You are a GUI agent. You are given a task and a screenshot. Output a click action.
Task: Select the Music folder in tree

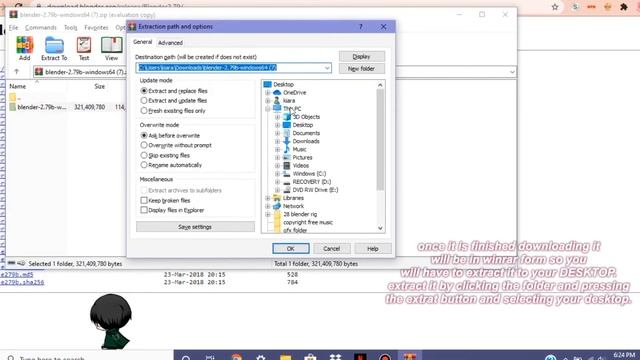[x=299, y=149]
